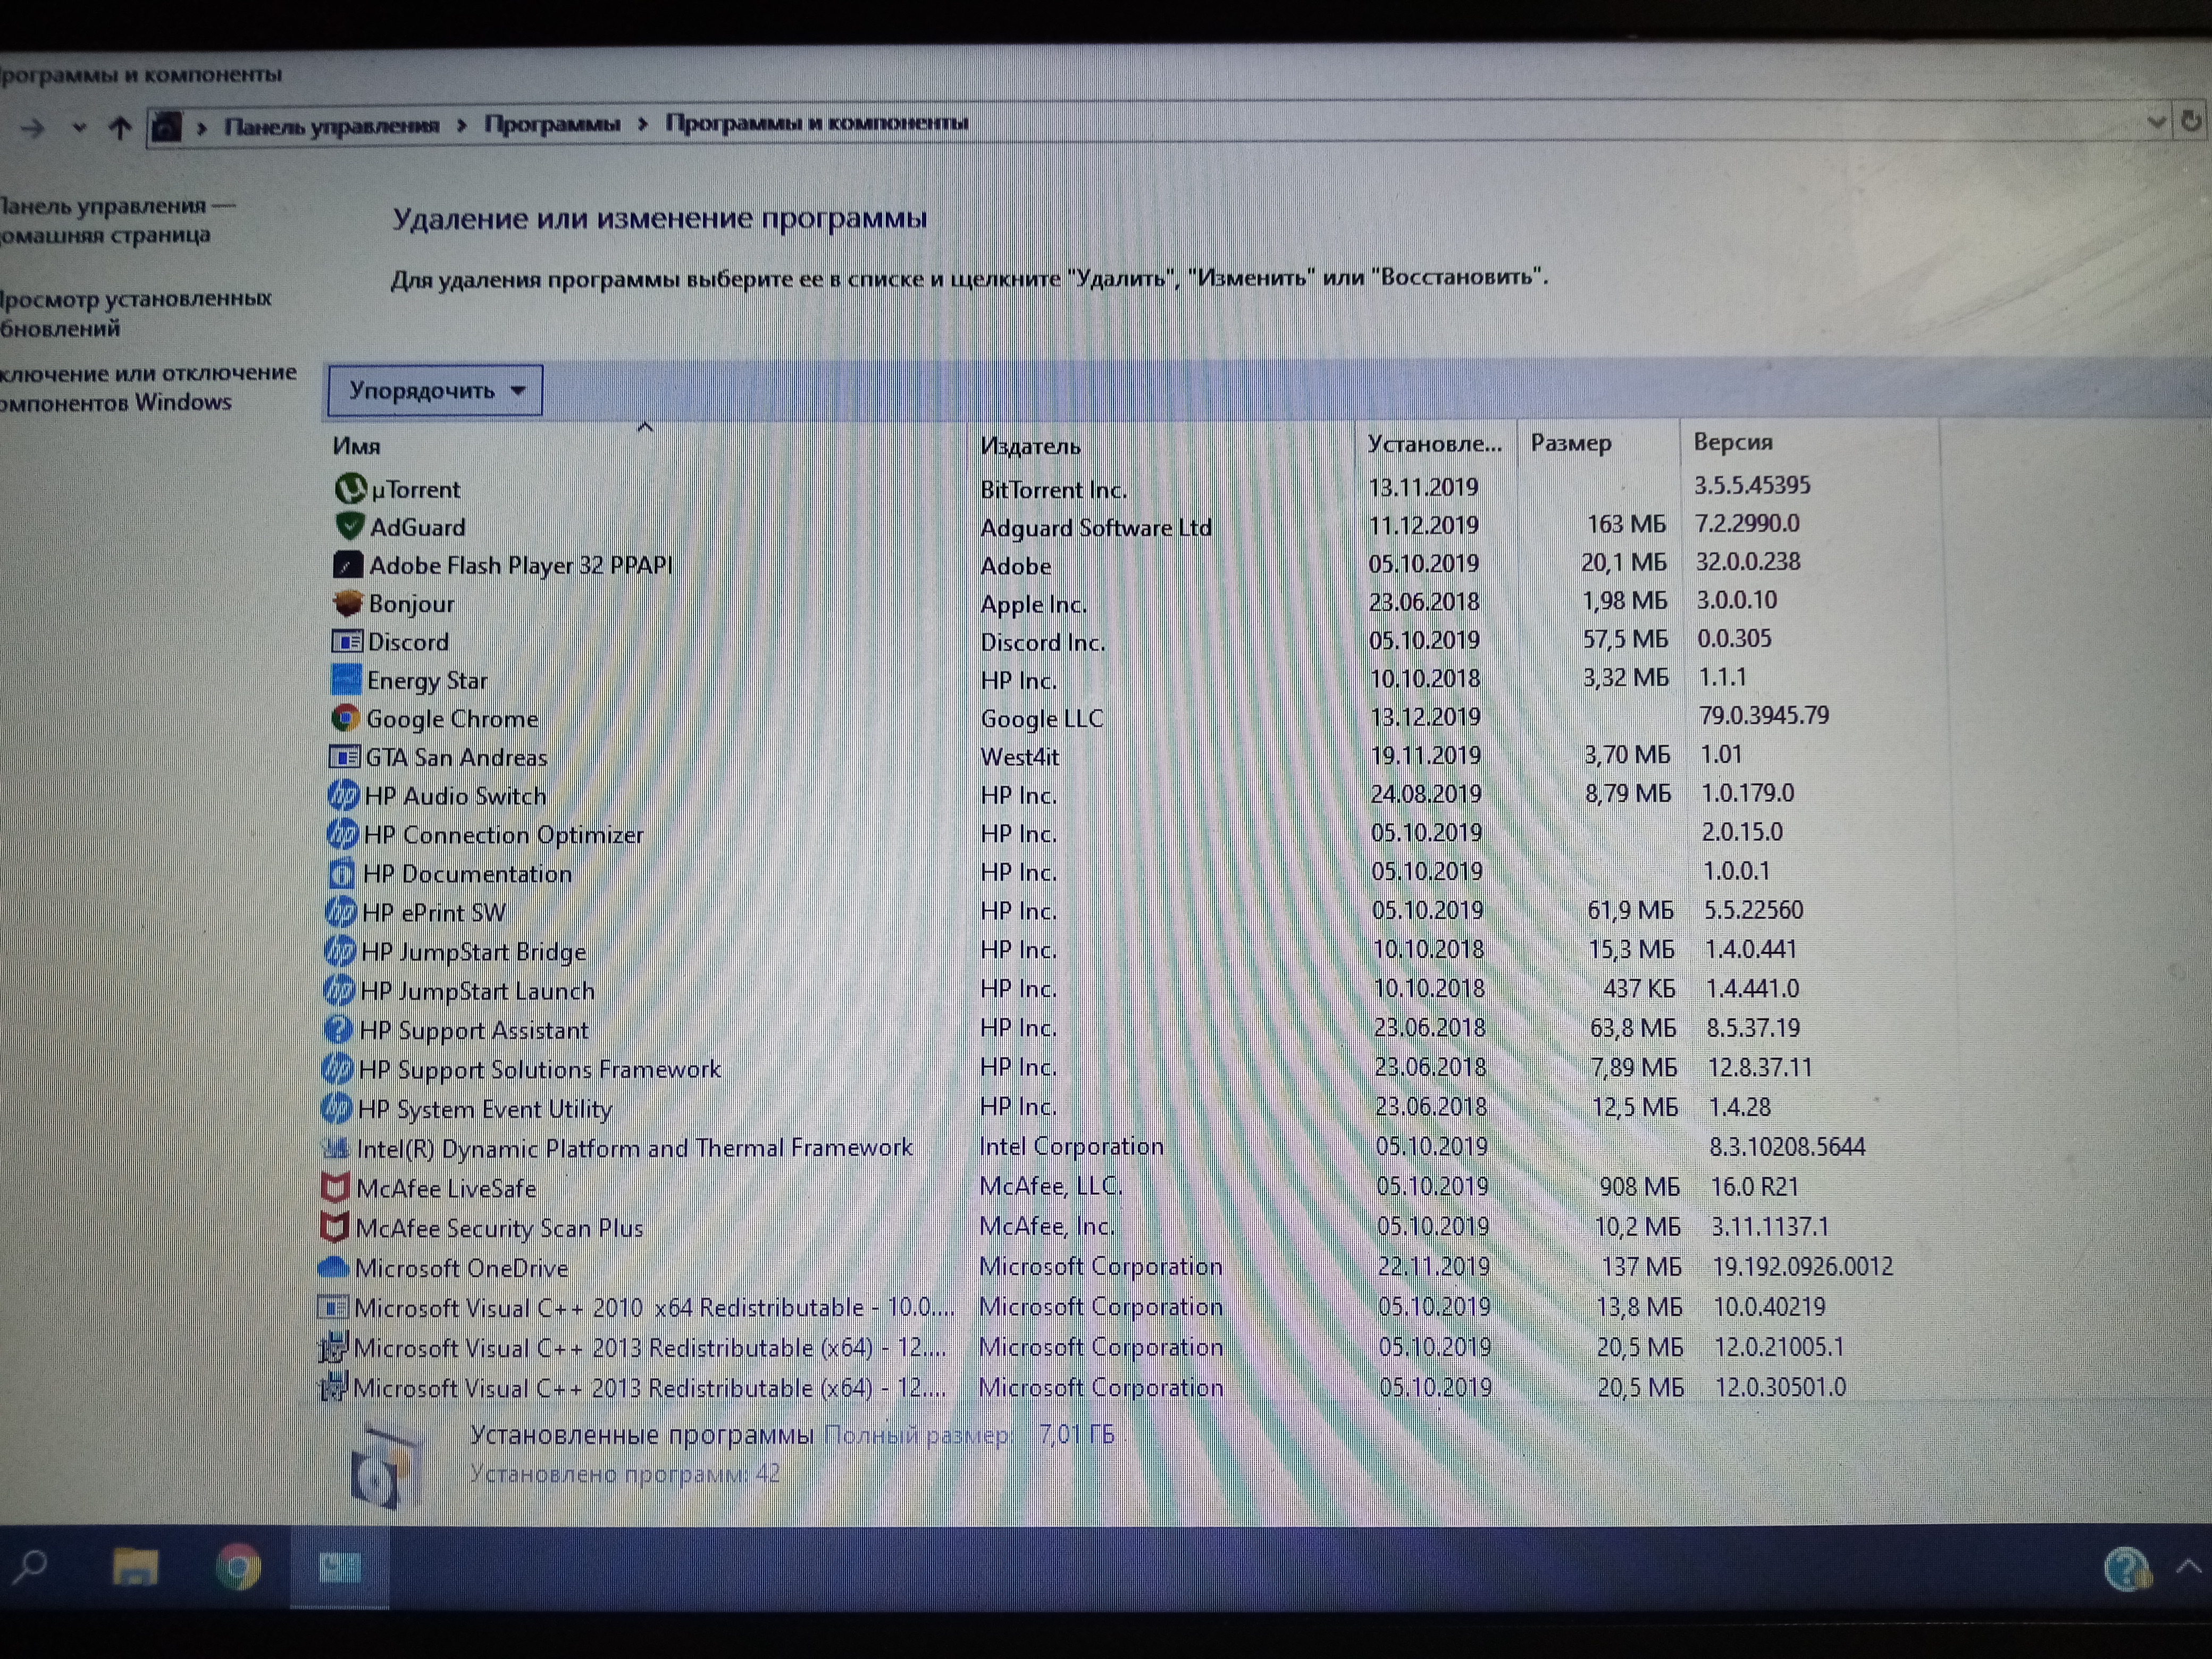Open Chrome from the taskbar
The image size is (2212, 1659).
pos(238,1567)
